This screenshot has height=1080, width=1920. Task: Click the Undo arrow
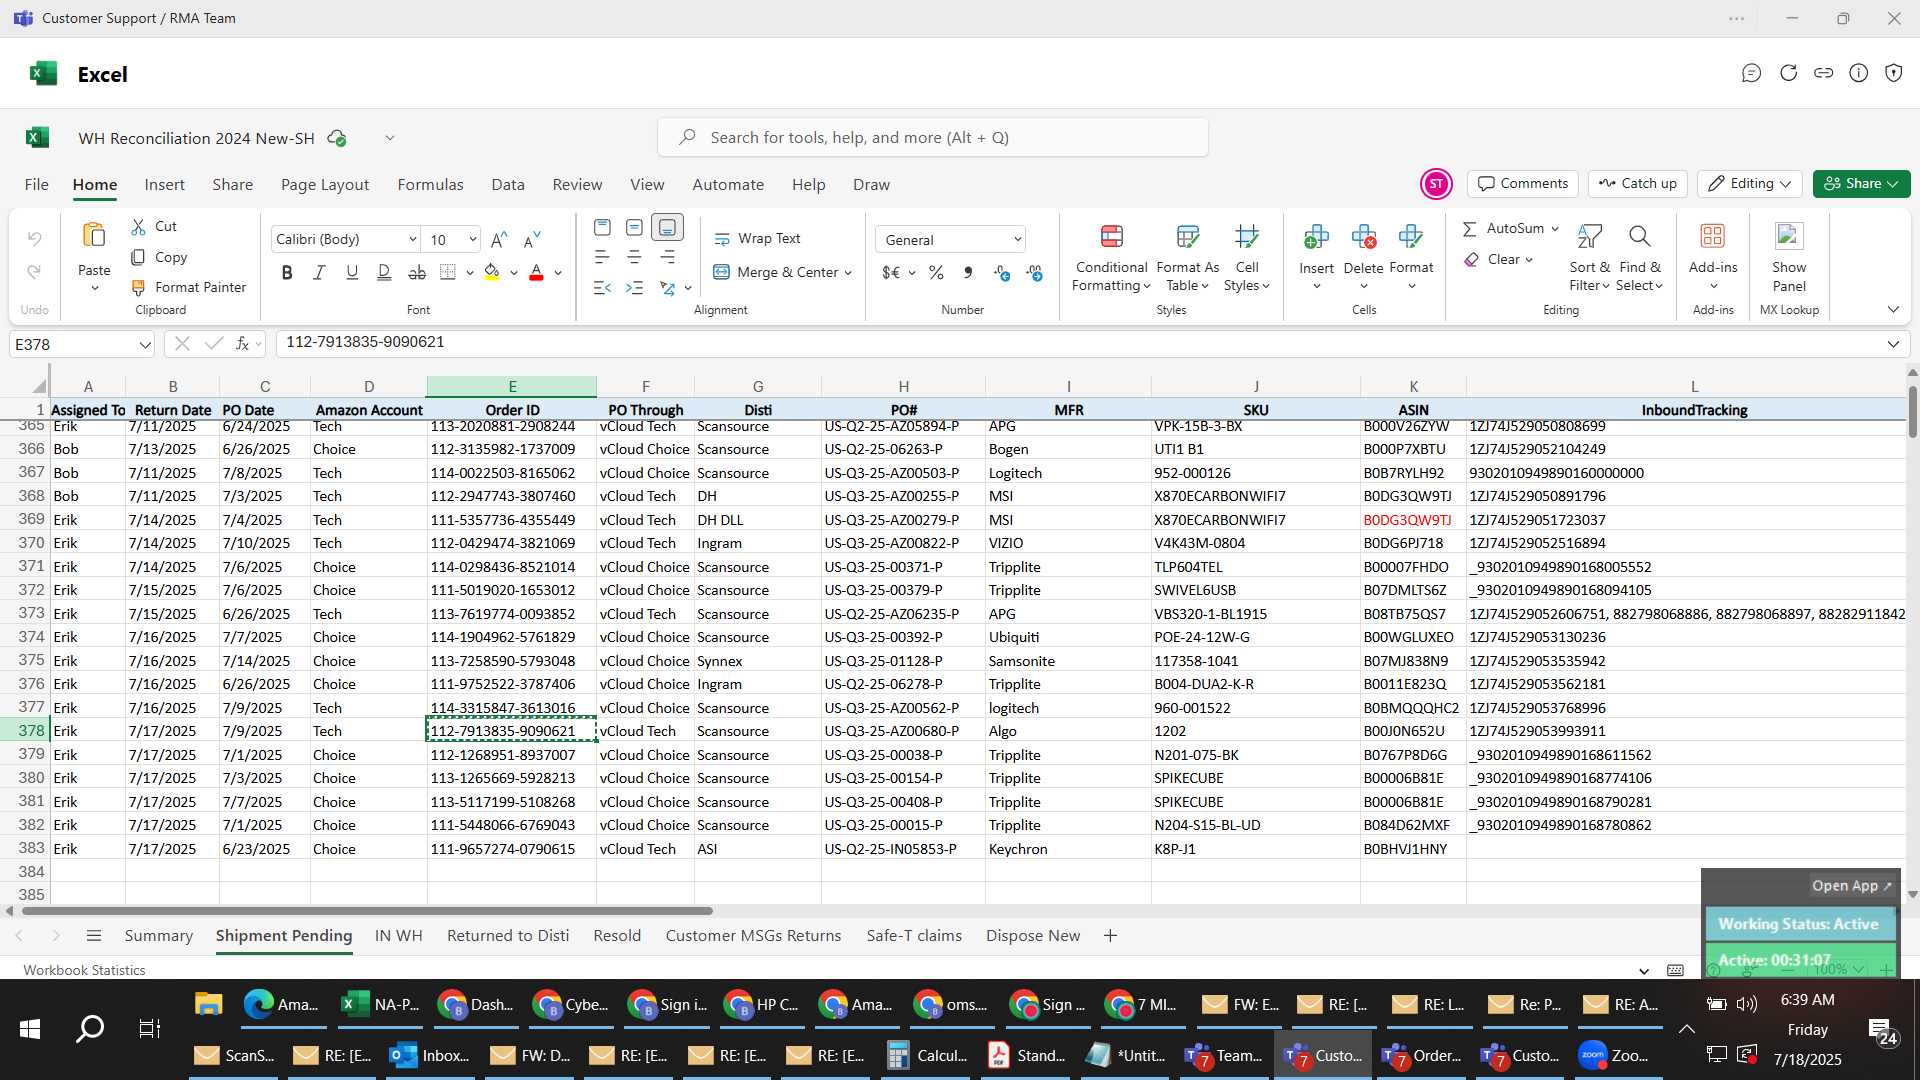click(34, 239)
